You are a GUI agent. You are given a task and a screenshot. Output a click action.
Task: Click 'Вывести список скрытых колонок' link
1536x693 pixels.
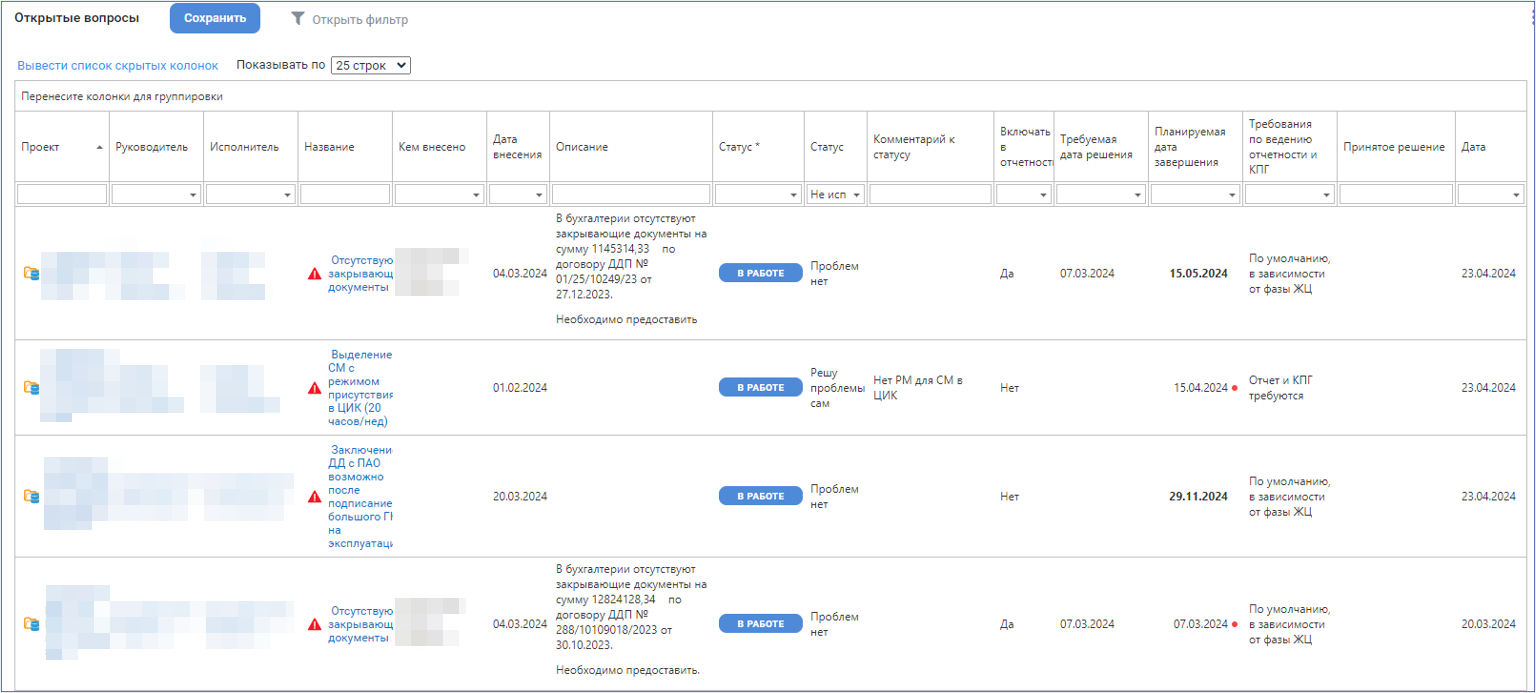point(117,65)
